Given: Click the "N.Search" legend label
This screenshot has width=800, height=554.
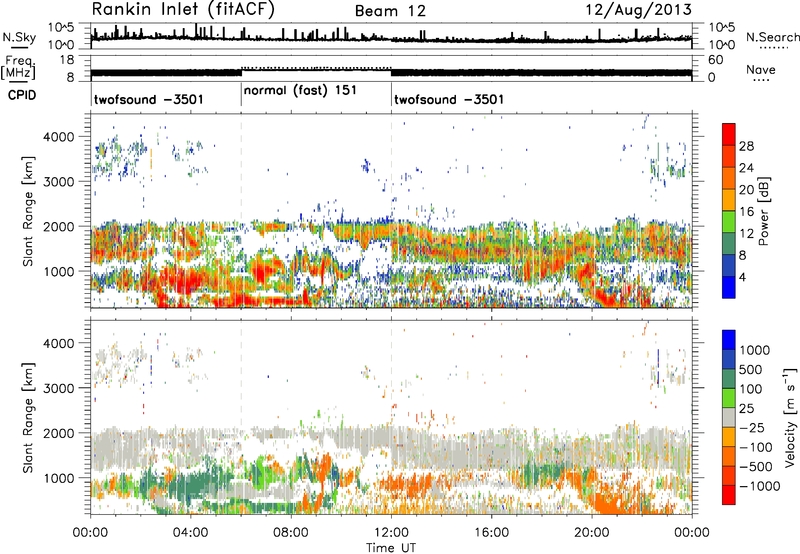Looking at the screenshot, I should pos(772,37).
